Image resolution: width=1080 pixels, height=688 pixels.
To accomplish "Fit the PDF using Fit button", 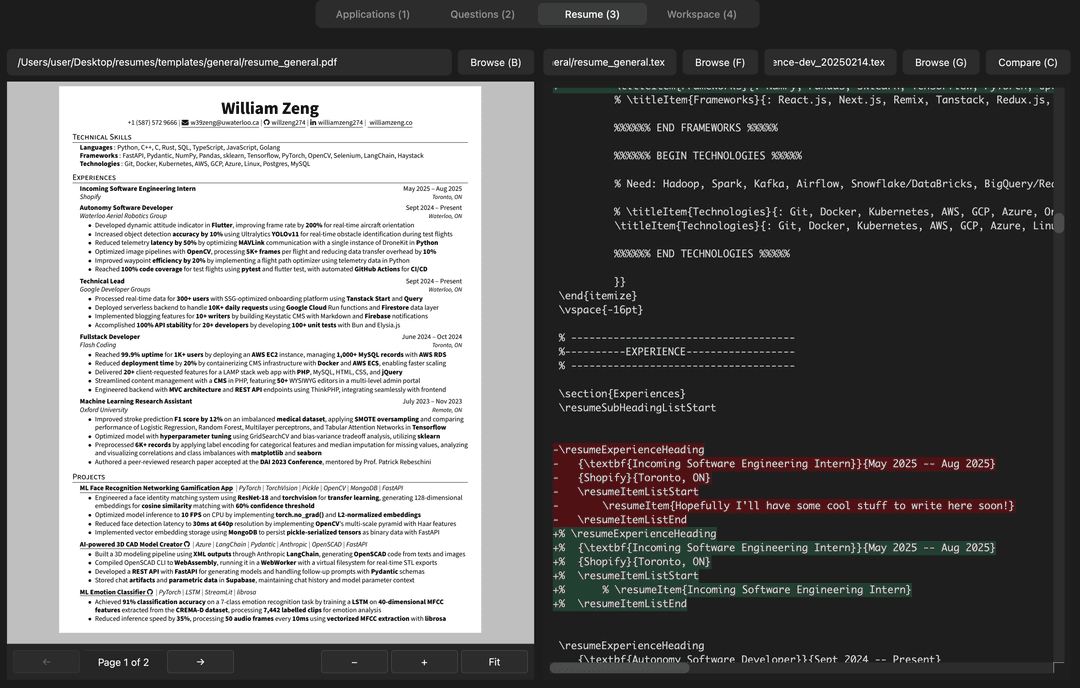I will pyautogui.click(x=494, y=662).
